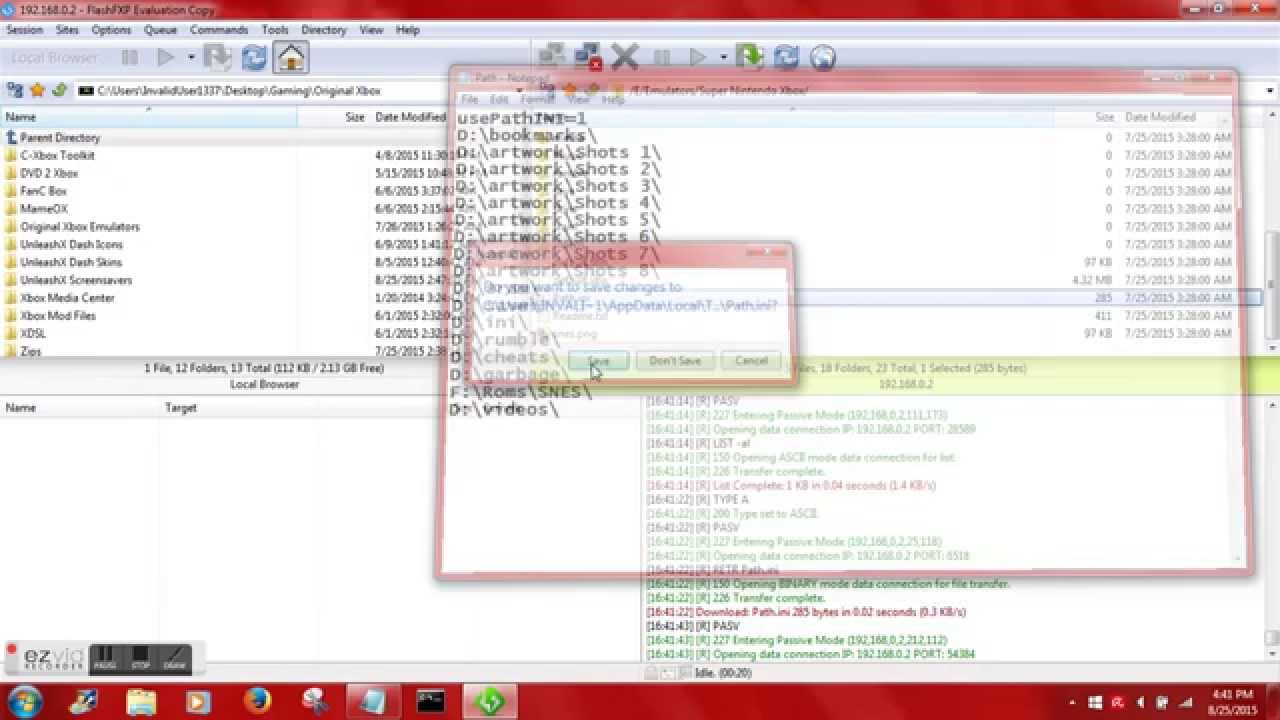
Task: Show hidden system tray icons
Action: 1072,702
